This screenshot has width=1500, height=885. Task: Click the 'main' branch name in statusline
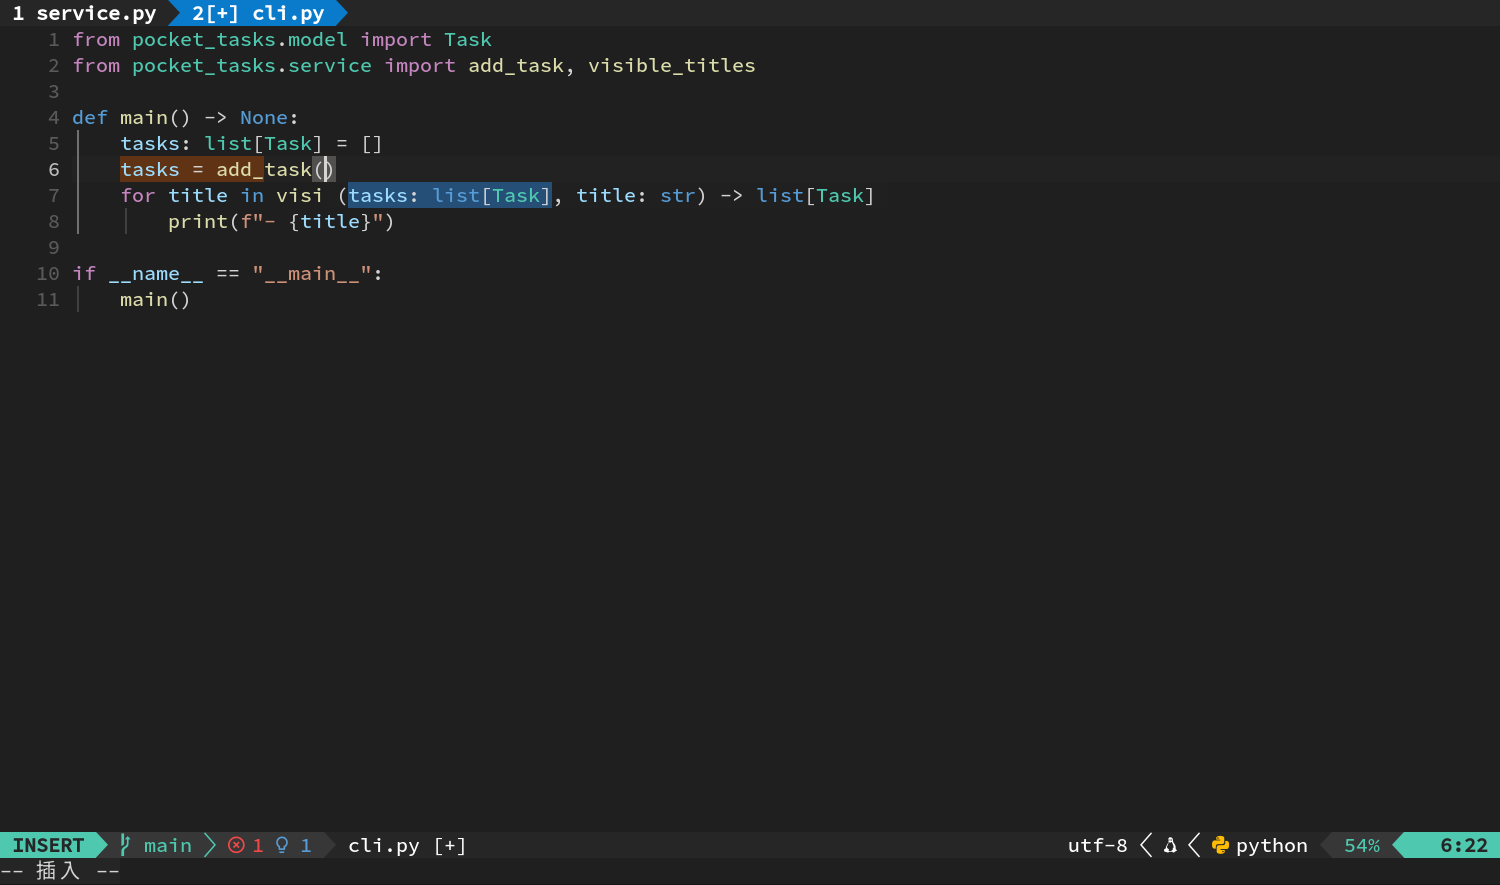tap(168, 845)
